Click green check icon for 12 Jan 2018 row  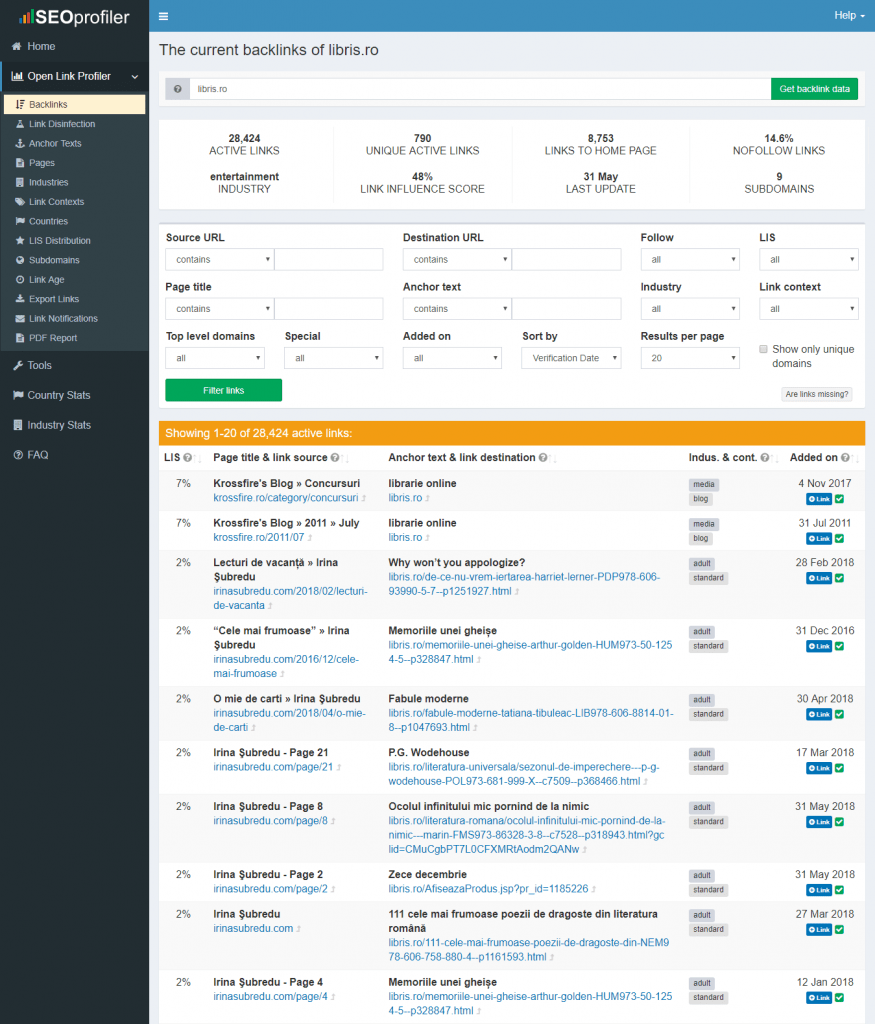(x=840, y=998)
